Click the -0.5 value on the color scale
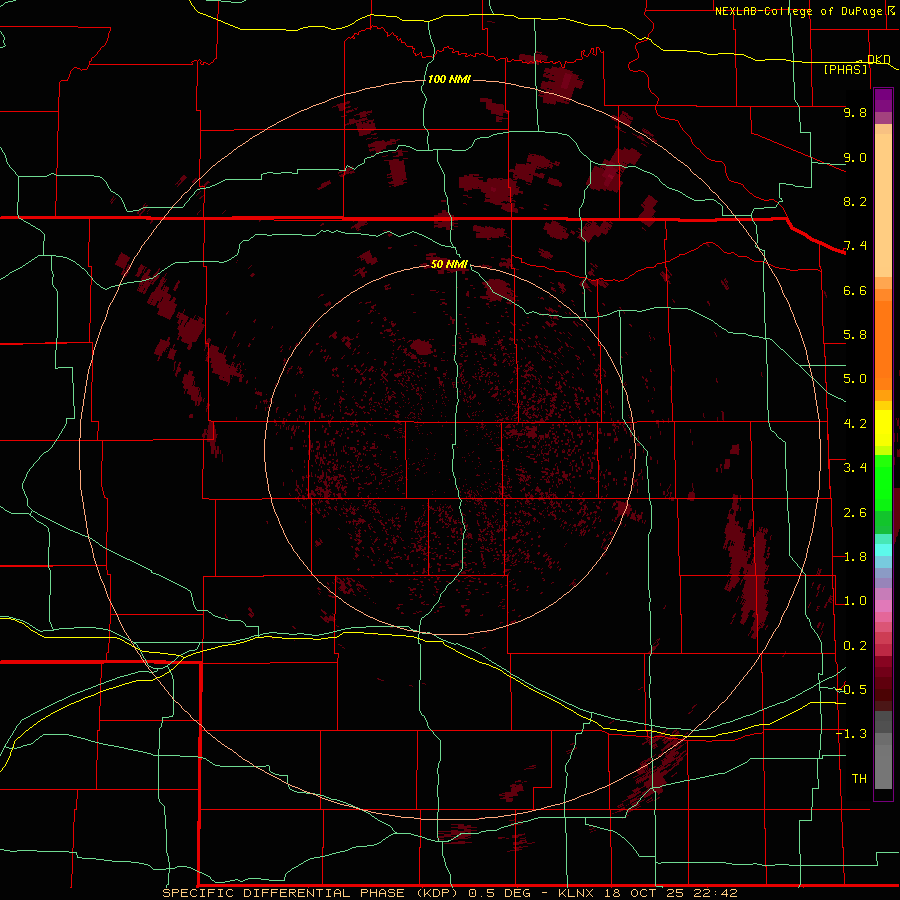This screenshot has height=900, width=900. [x=852, y=690]
